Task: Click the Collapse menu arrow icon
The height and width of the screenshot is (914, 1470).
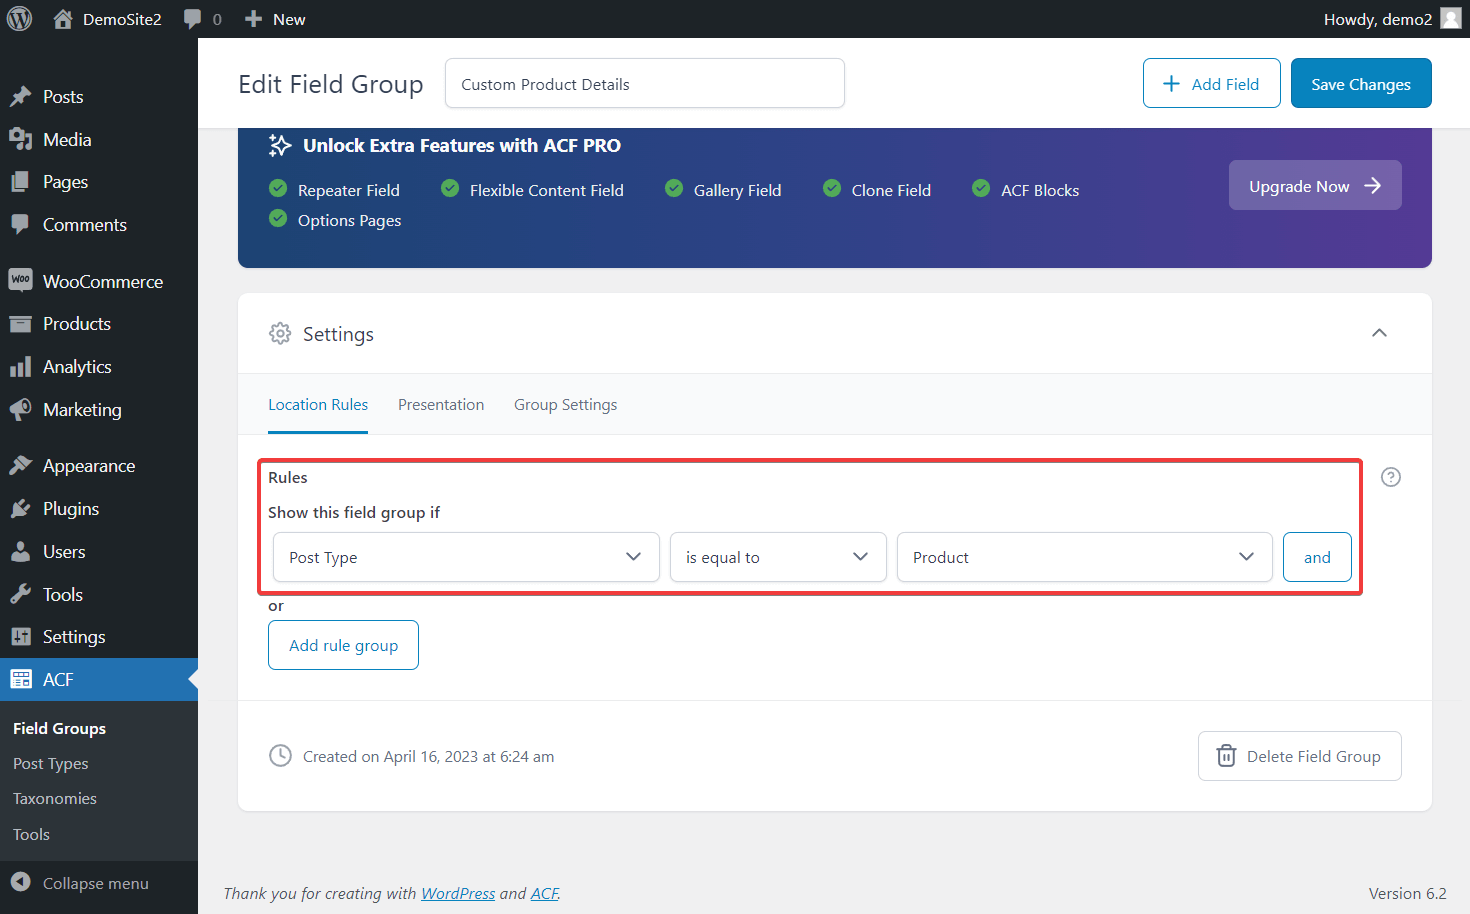Action: 21,882
